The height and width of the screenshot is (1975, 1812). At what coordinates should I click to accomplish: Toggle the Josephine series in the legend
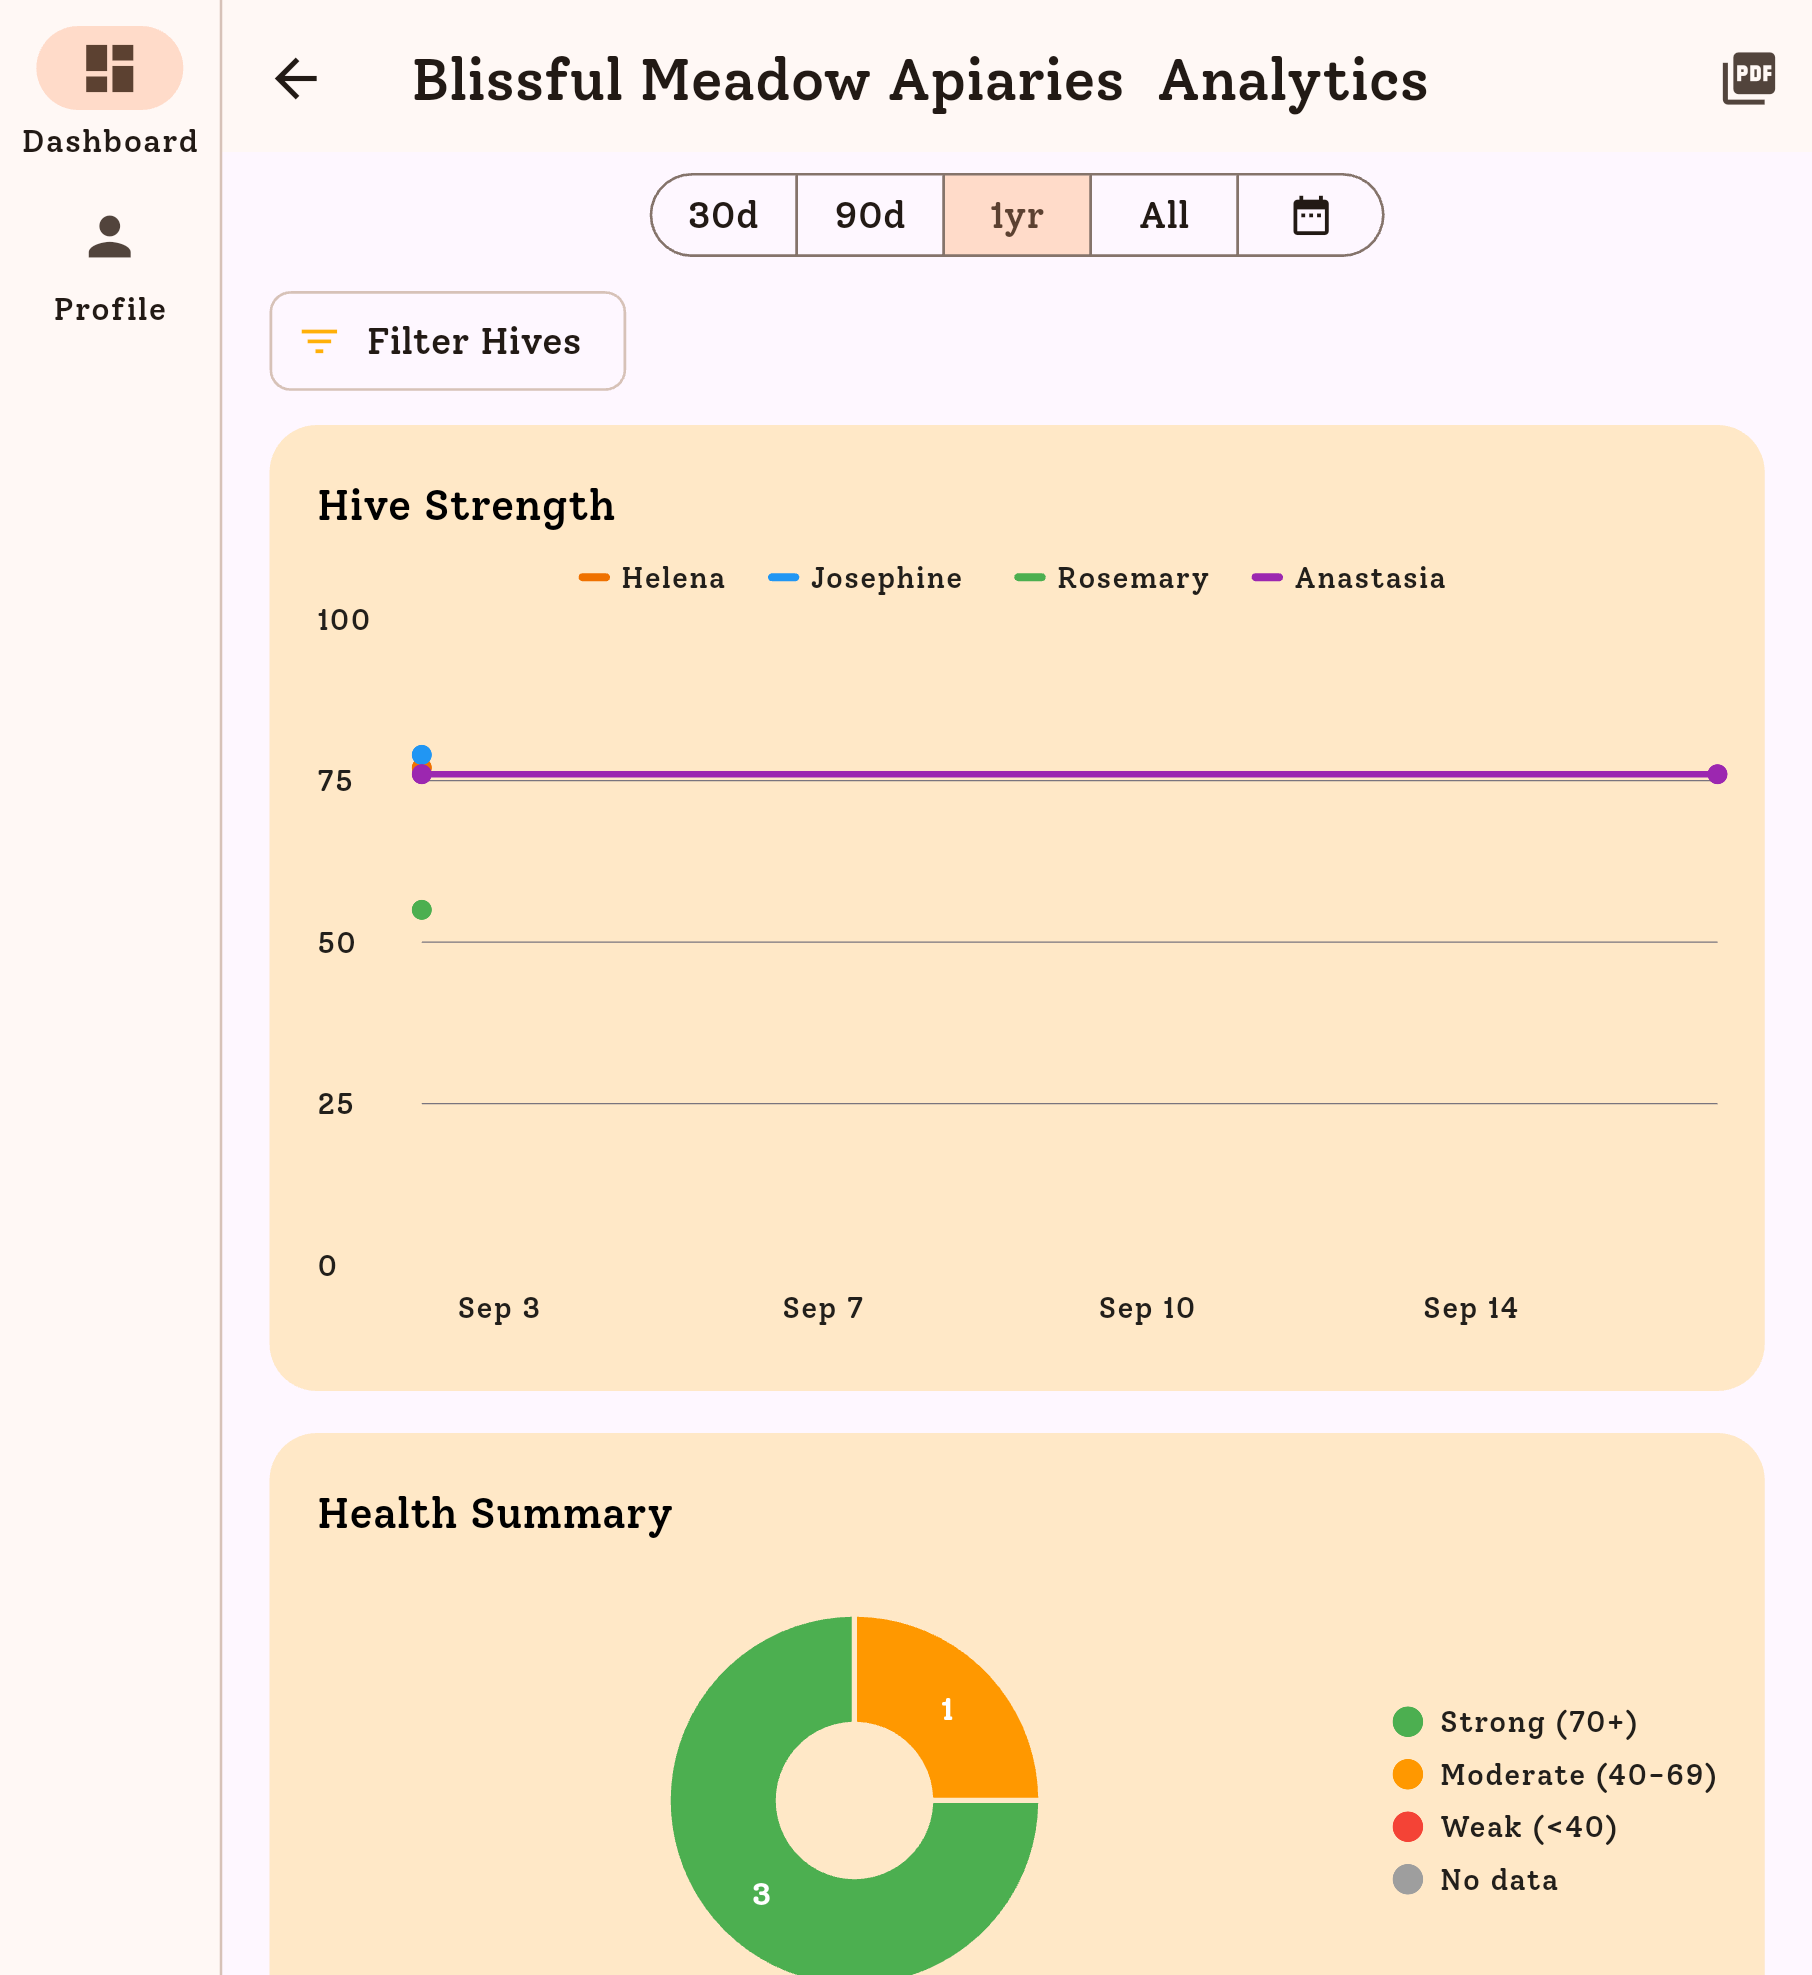(x=863, y=578)
